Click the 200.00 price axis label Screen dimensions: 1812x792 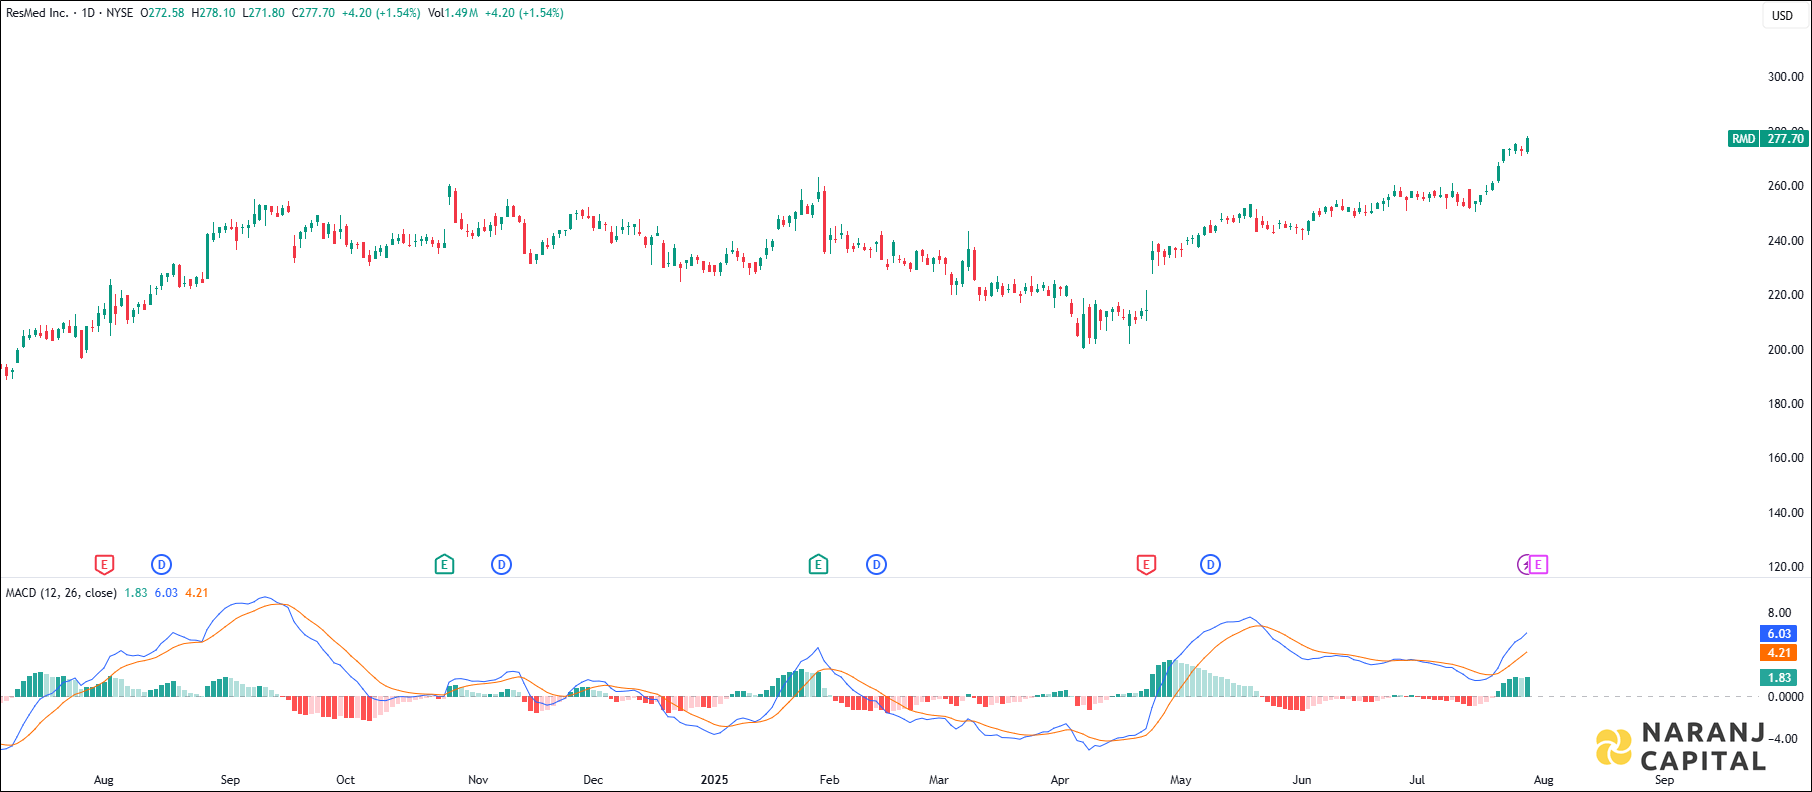click(x=1785, y=350)
